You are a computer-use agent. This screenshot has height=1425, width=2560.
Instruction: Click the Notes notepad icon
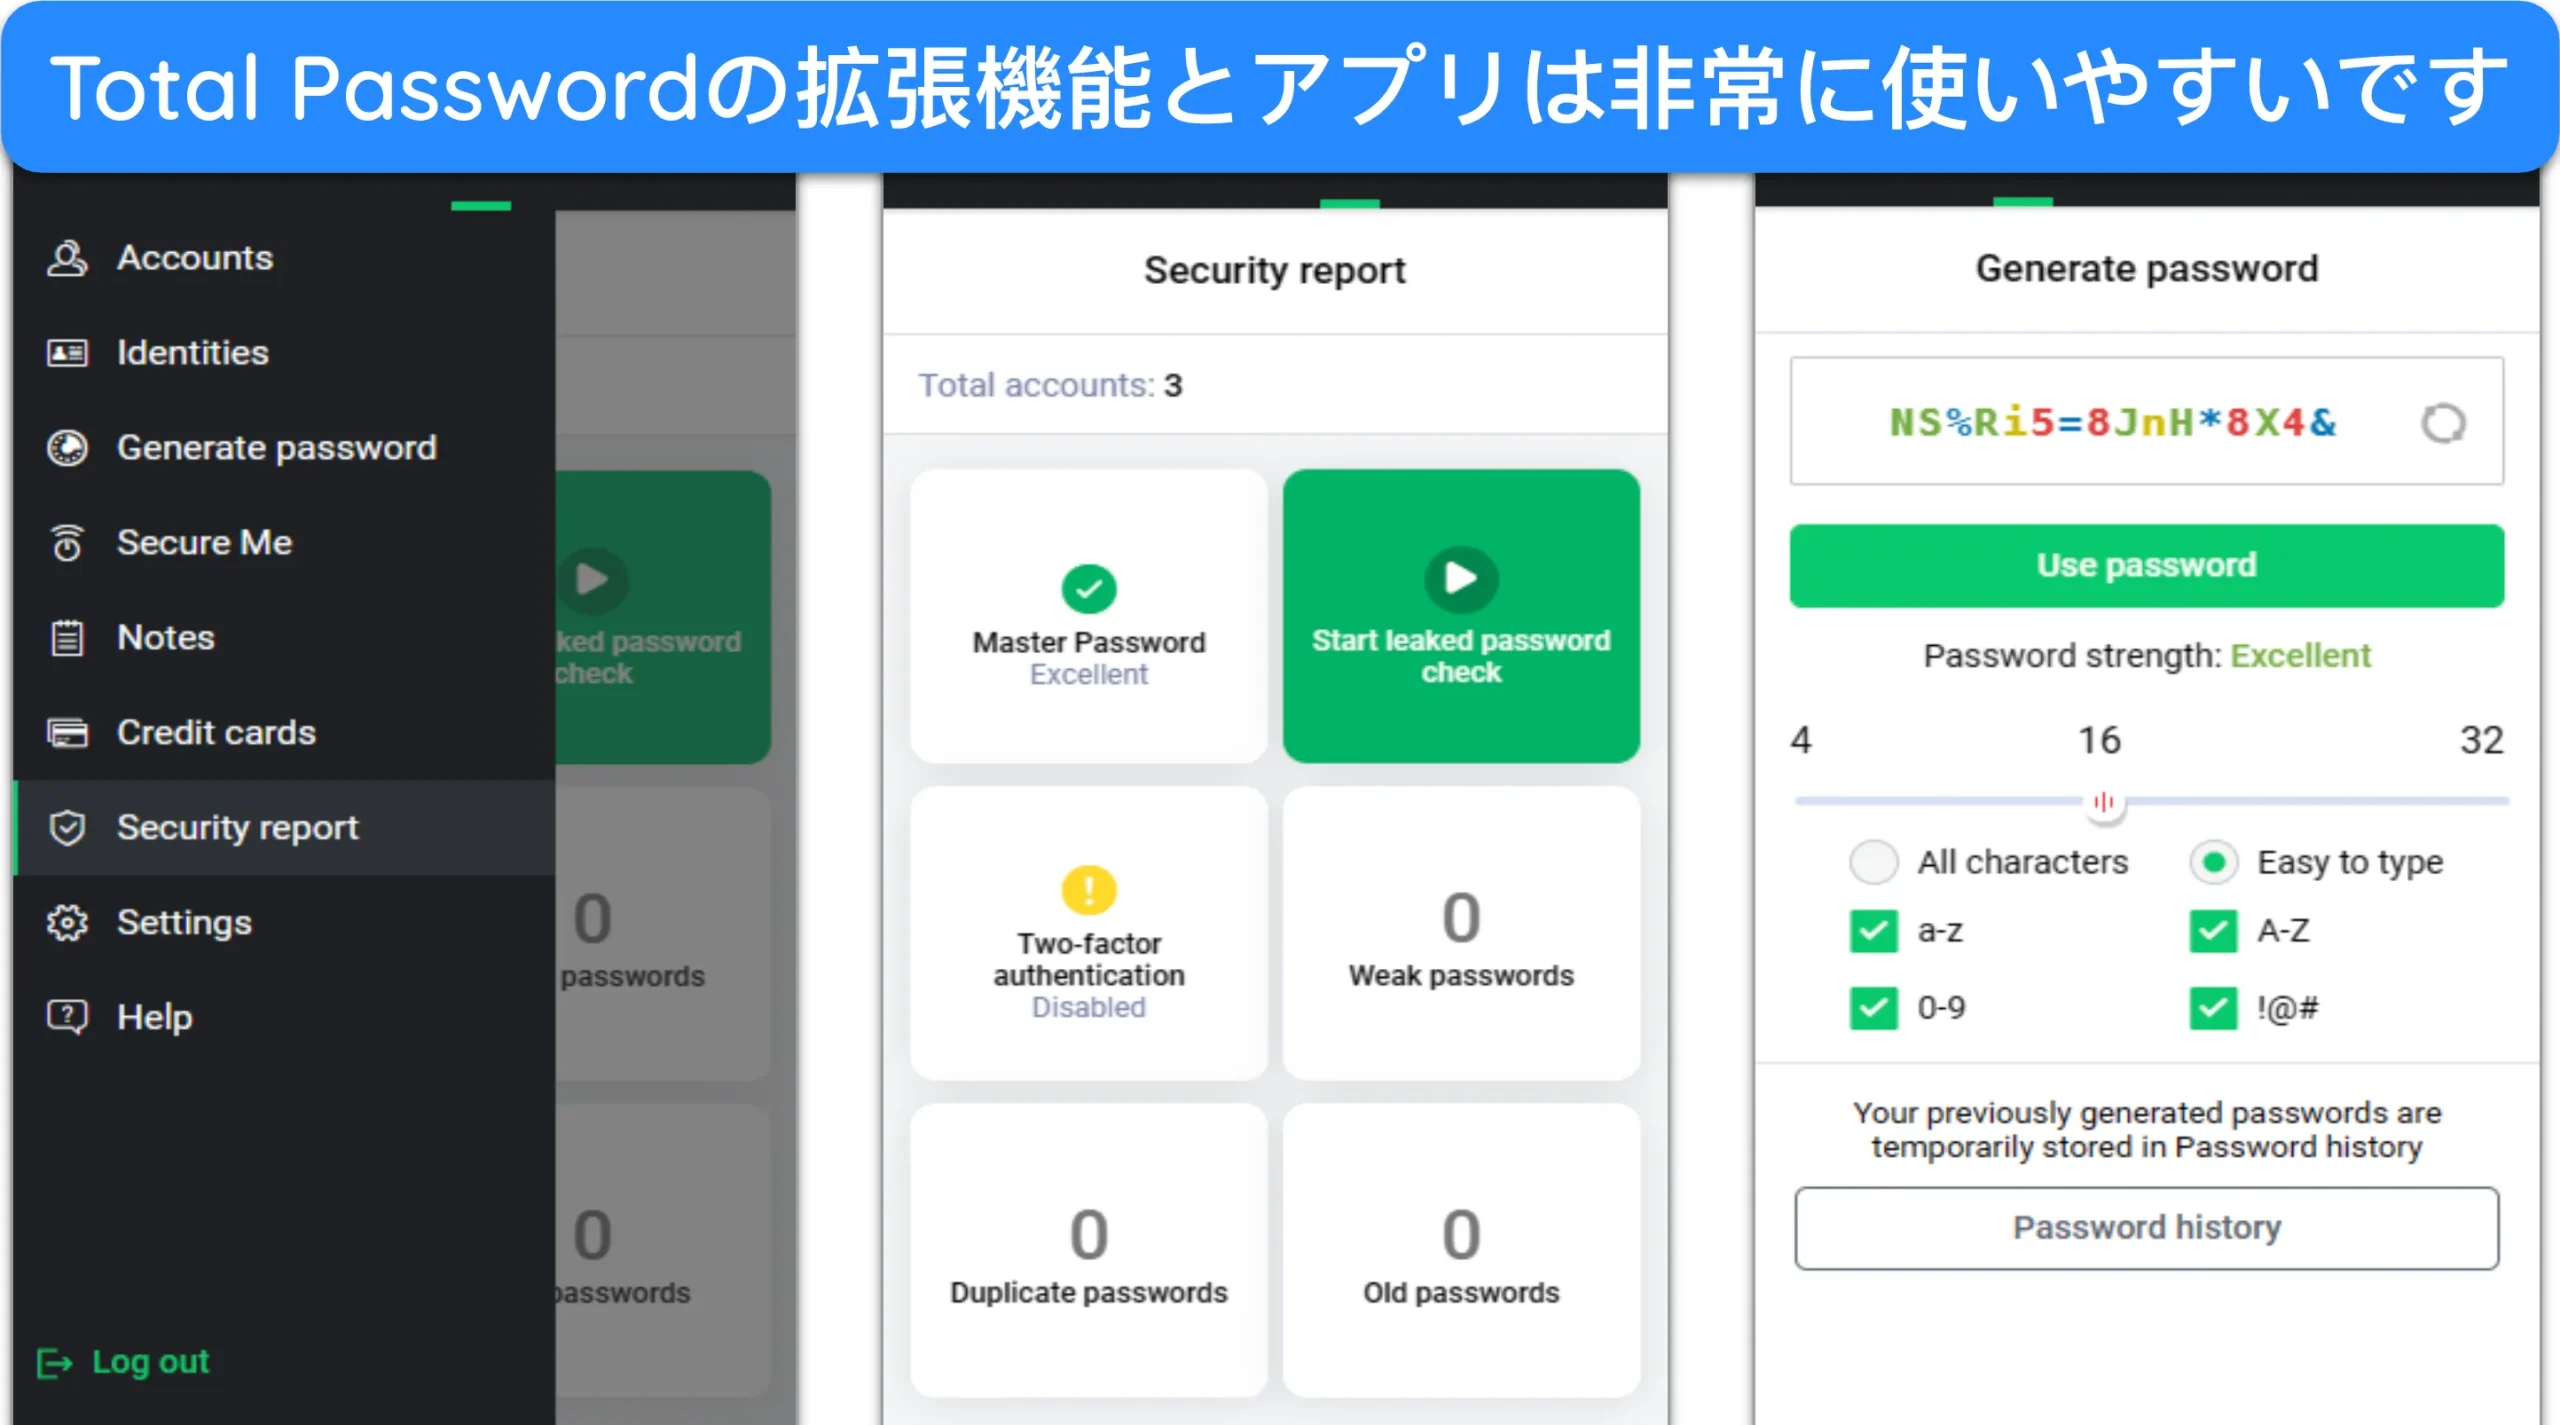(x=67, y=638)
